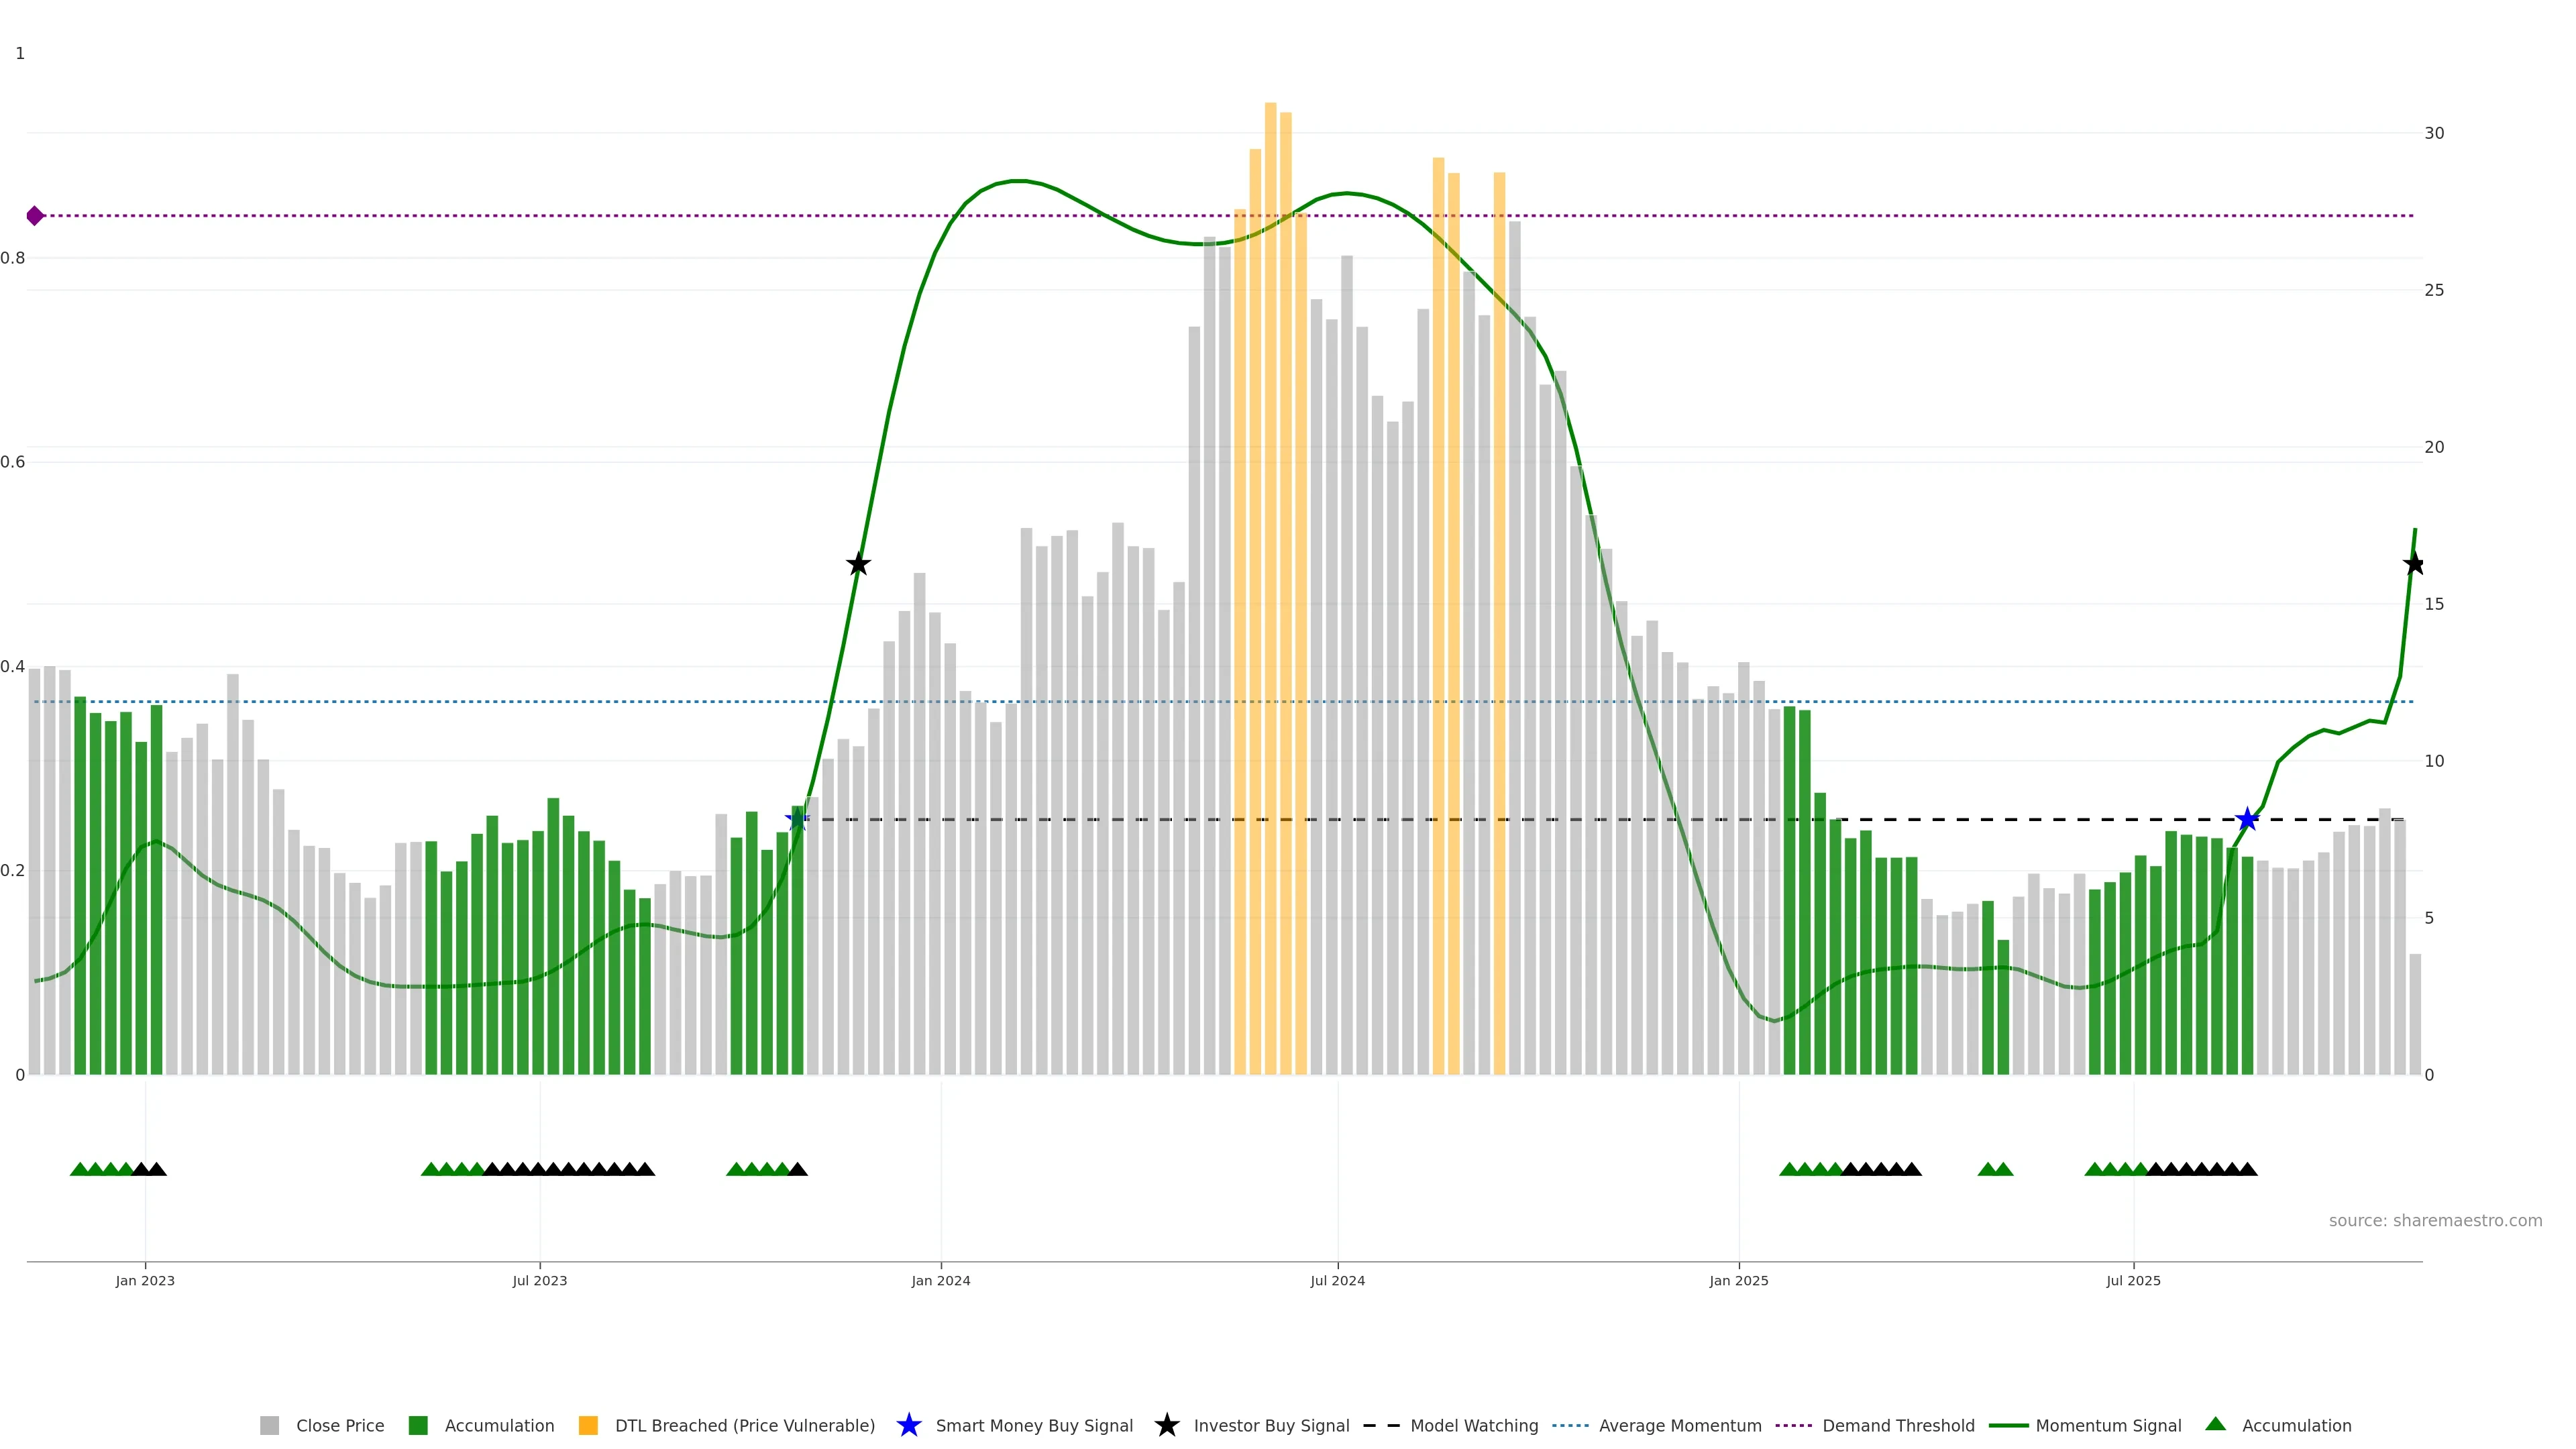Toggle the Close Price legend entry
Viewport: 2576px width, 1449px height.
(x=339, y=1426)
